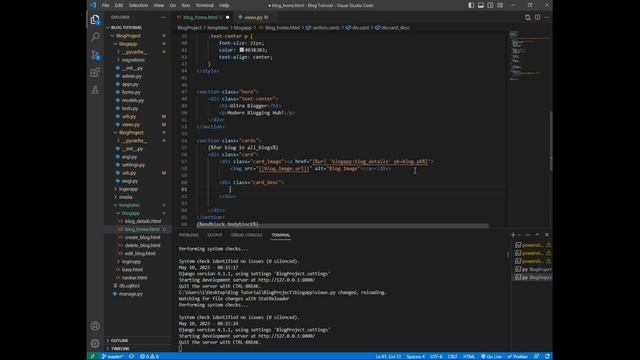Open navbar.html in the Explorer
Viewport: 640px width, 360px height.
pyautogui.click(x=134, y=278)
